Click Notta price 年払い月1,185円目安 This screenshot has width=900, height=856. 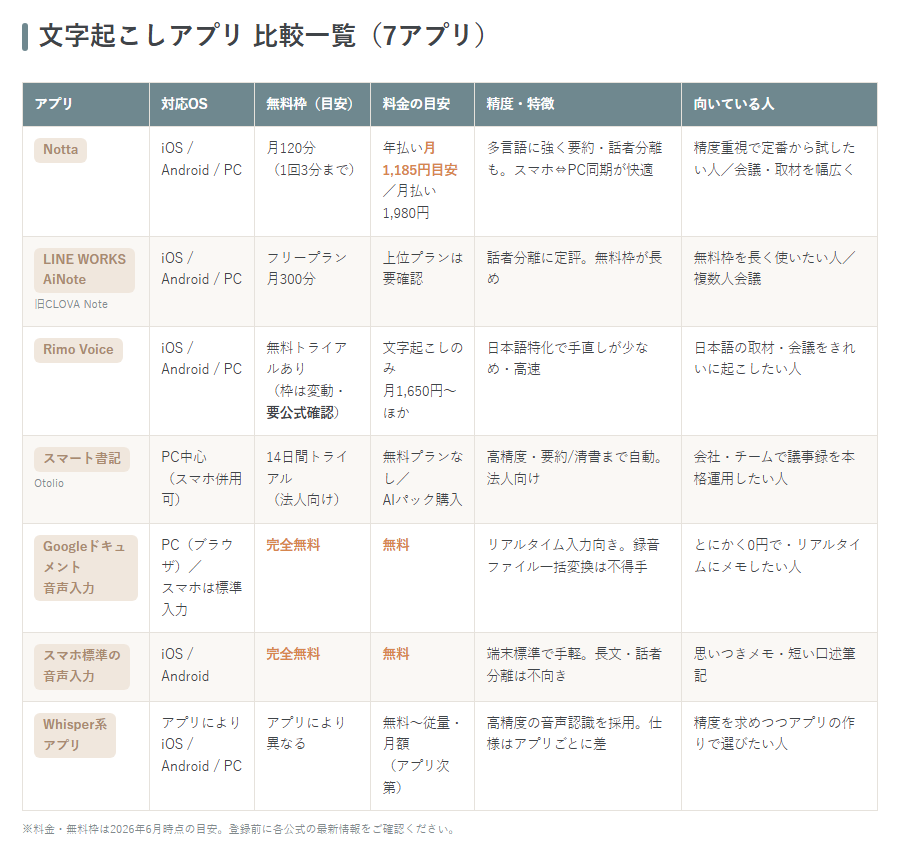click(x=420, y=159)
